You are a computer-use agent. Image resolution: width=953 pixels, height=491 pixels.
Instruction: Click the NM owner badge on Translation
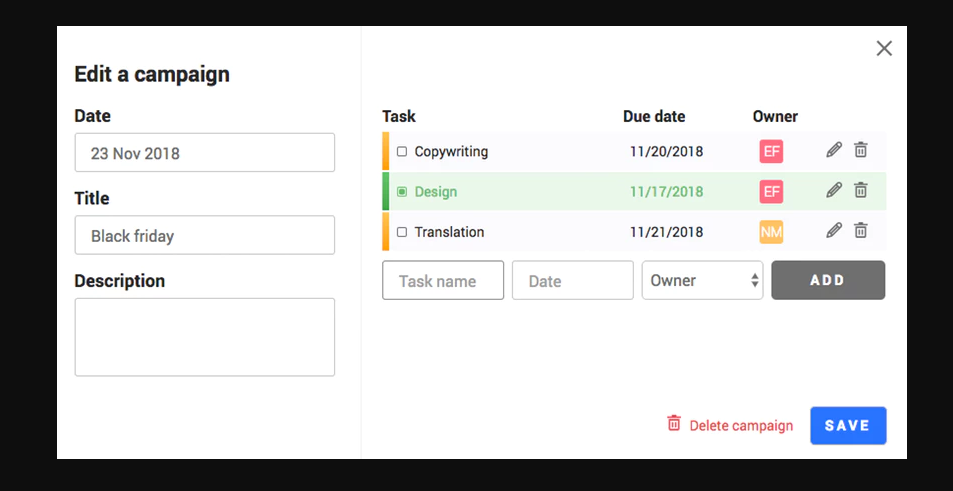771,232
